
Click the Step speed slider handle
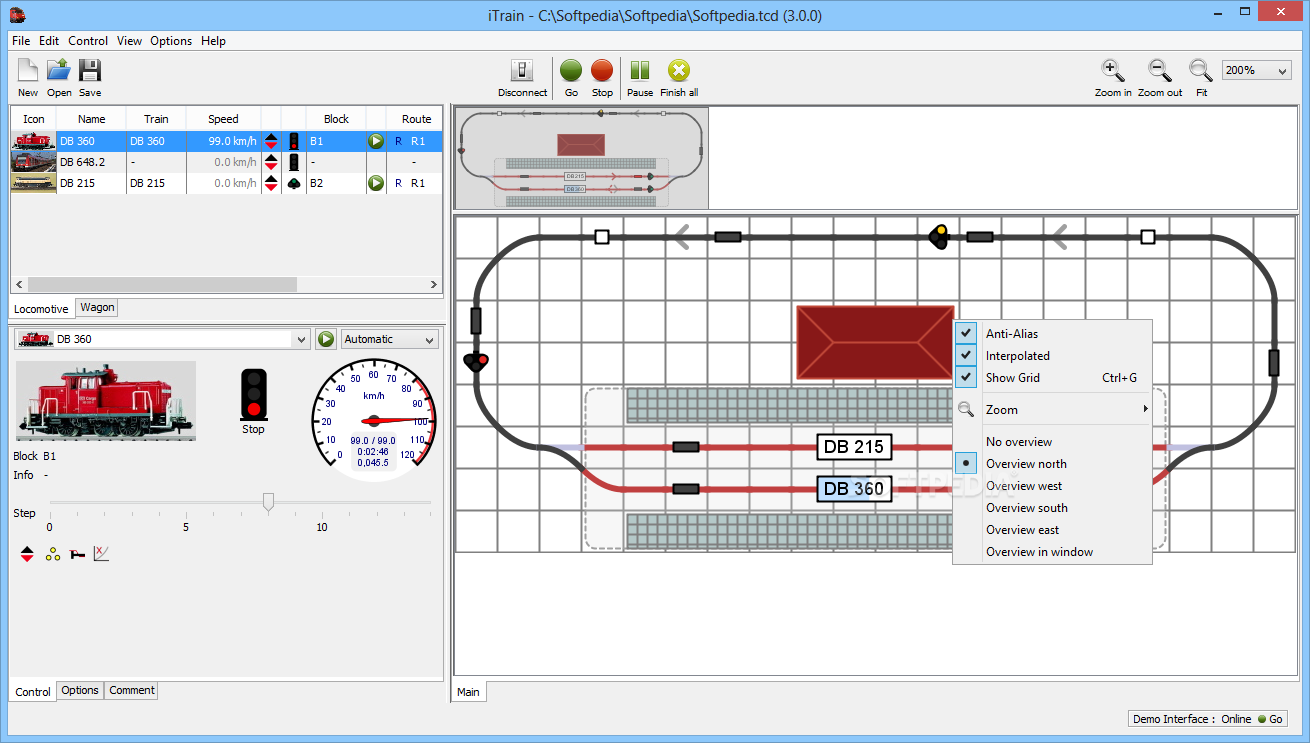[x=268, y=502]
